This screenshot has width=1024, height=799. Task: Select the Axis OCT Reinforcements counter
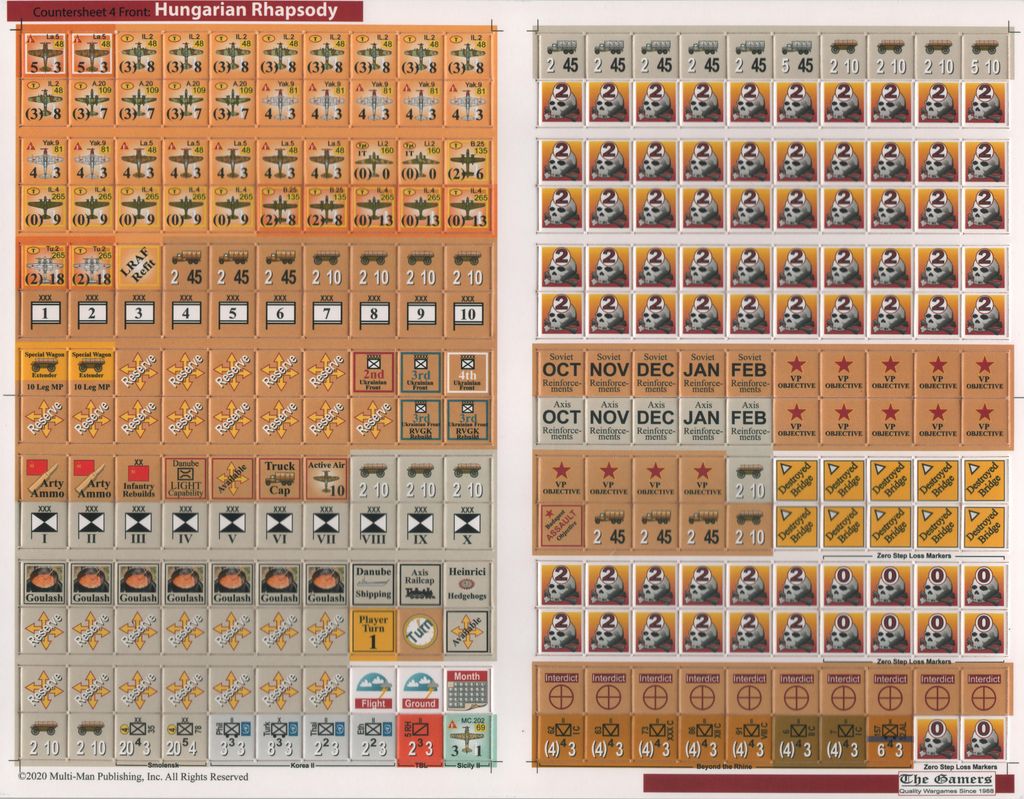(x=562, y=420)
